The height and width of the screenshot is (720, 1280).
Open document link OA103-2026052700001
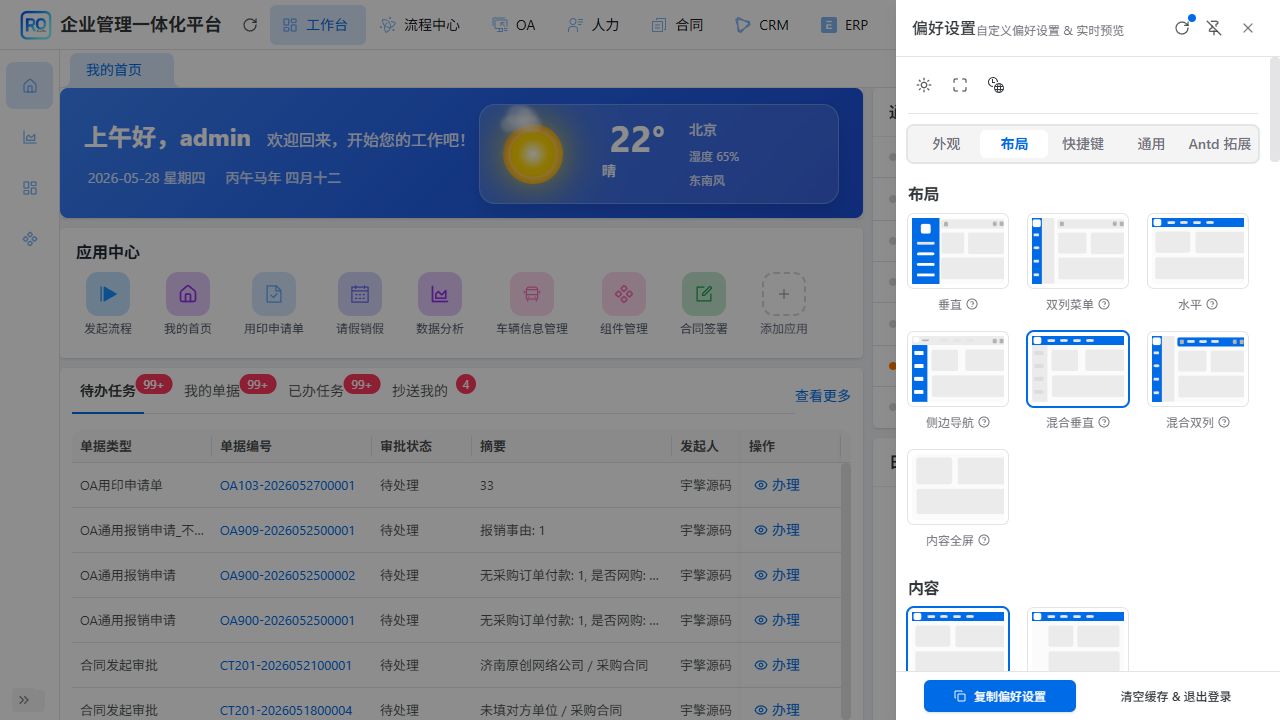click(x=287, y=485)
